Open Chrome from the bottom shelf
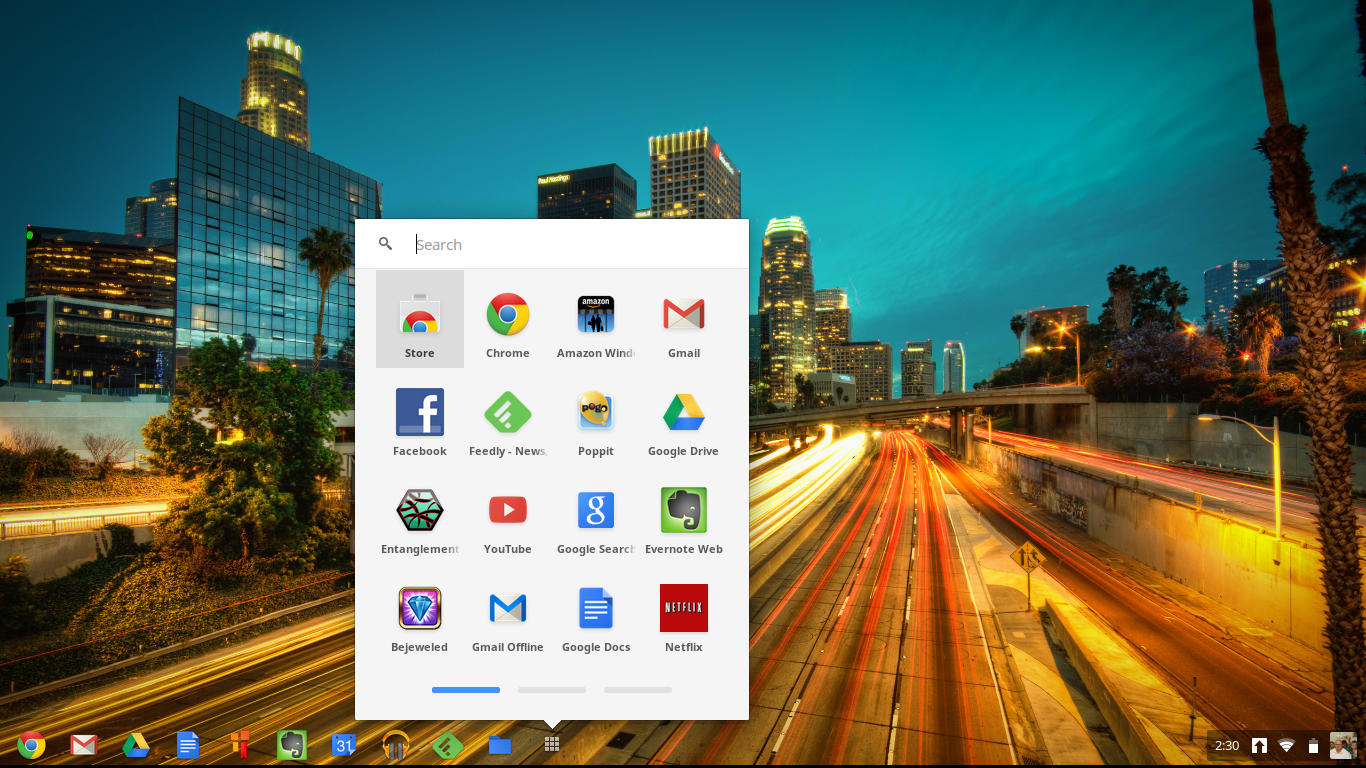1366x768 pixels. click(31, 745)
